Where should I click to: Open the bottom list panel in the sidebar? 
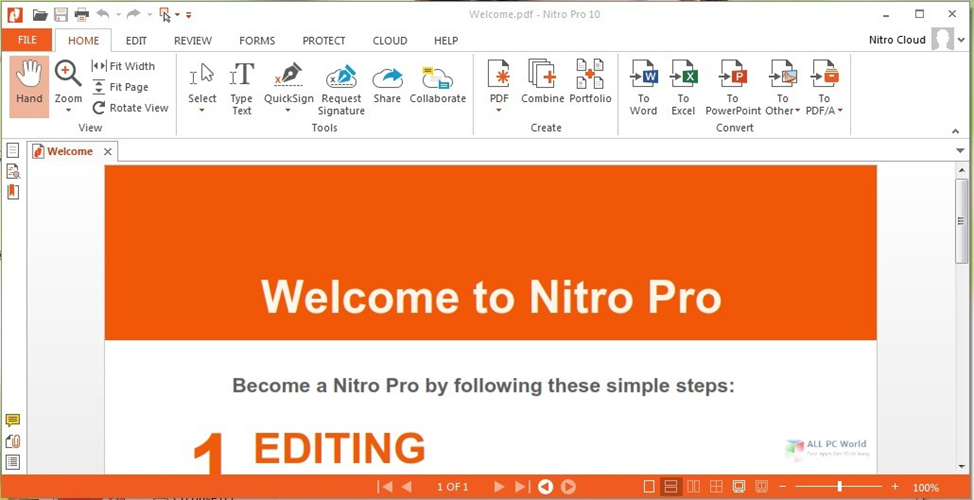click(x=12, y=462)
